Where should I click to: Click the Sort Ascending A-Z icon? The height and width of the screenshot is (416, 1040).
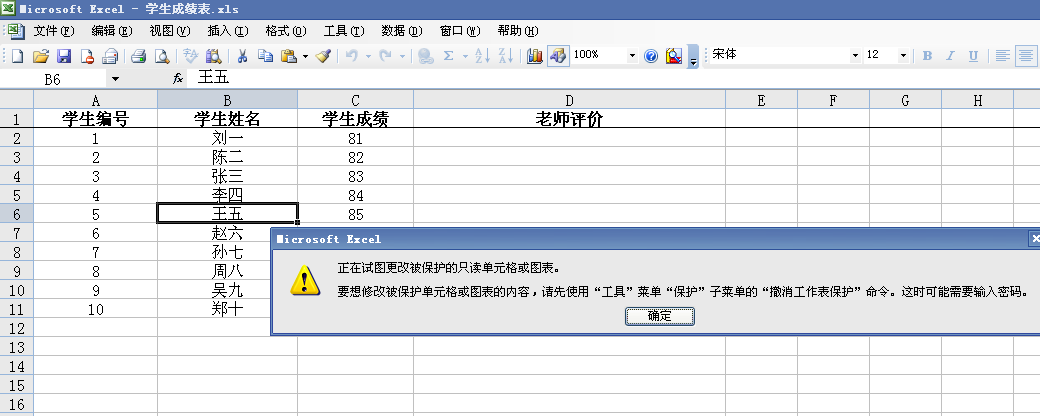click(x=482, y=56)
